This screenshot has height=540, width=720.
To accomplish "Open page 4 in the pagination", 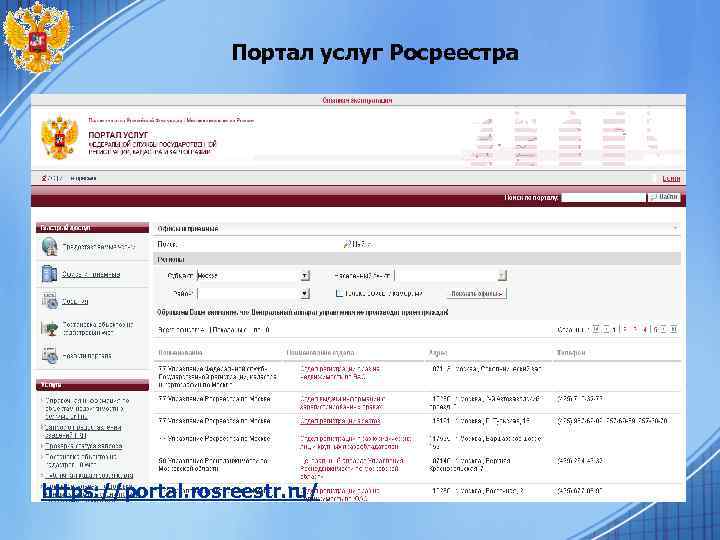I will [645, 330].
